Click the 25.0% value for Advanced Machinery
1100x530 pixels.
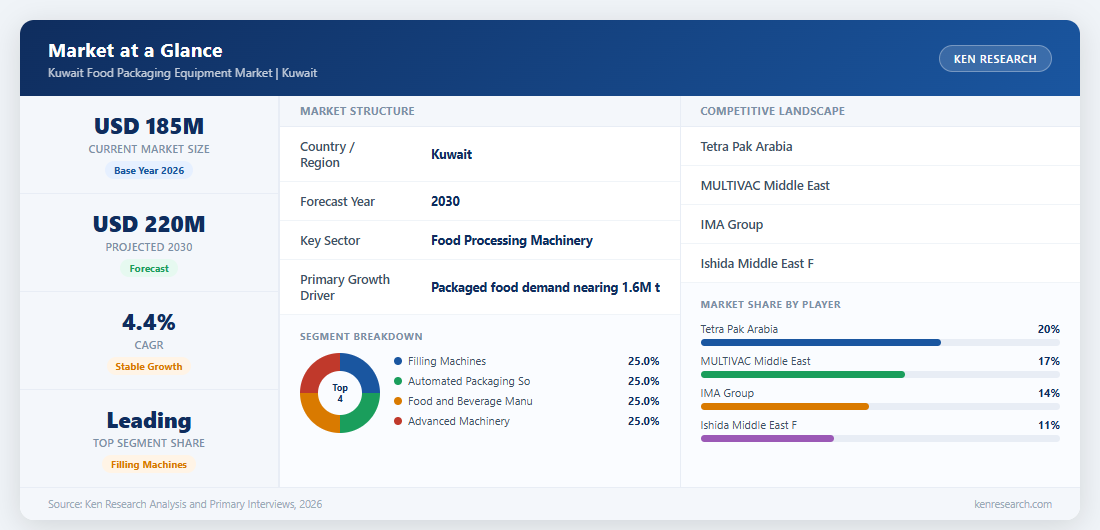[x=643, y=421]
